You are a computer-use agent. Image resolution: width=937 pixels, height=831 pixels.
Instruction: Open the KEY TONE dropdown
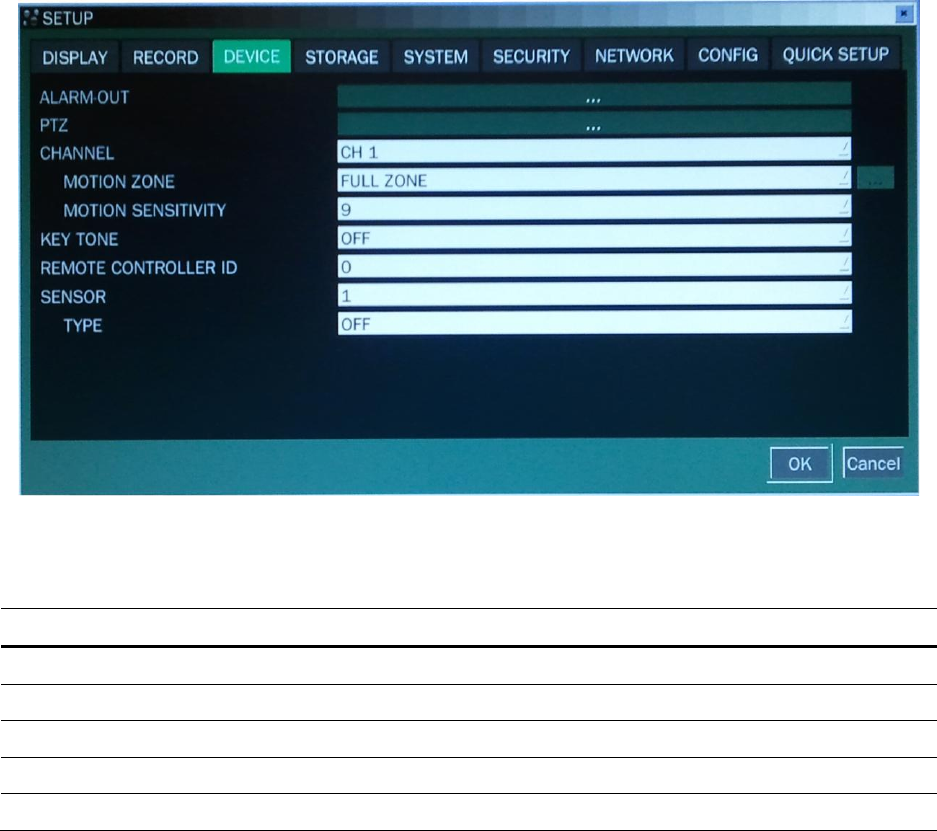pyautogui.click(x=594, y=237)
